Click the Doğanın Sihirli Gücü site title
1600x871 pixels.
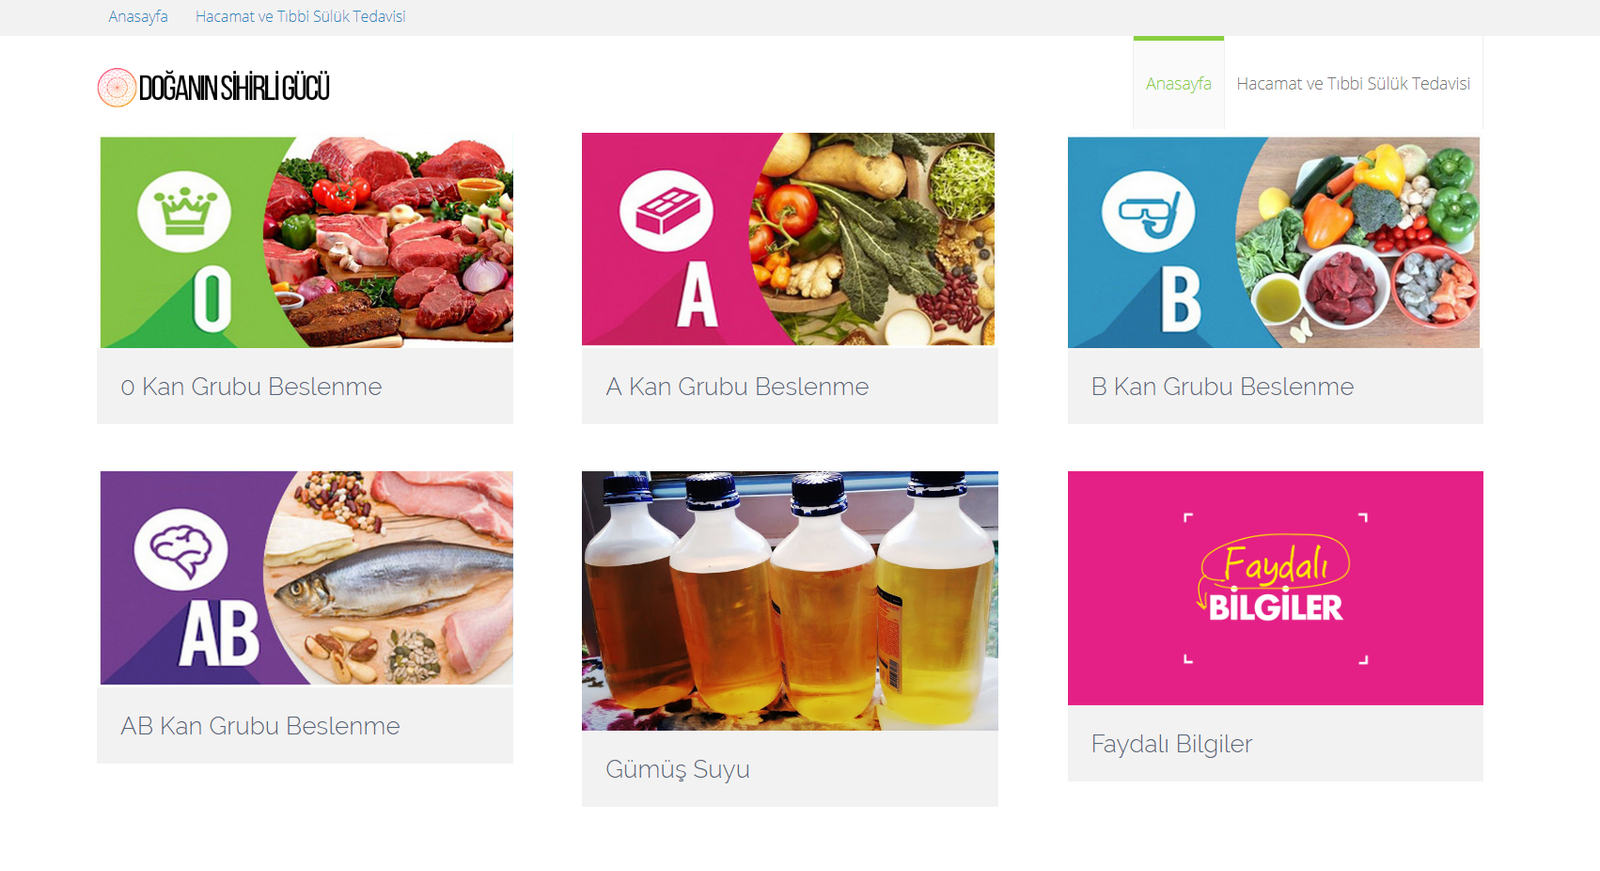pos(234,88)
